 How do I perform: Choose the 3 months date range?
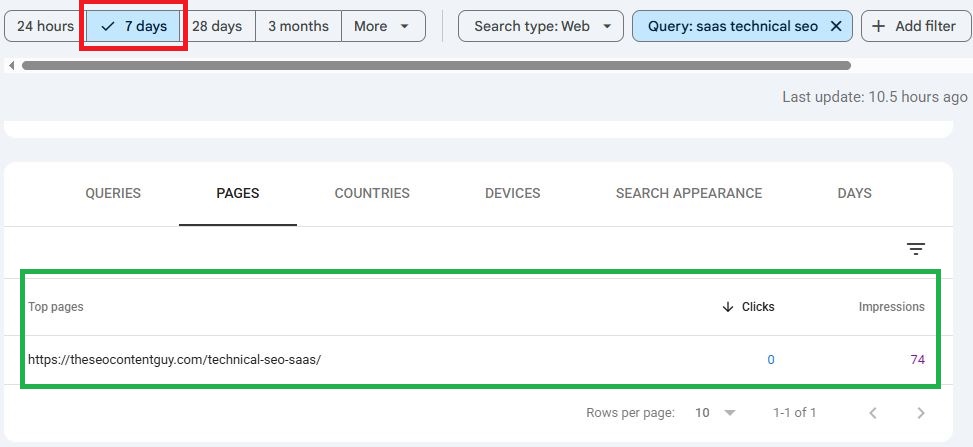point(298,26)
